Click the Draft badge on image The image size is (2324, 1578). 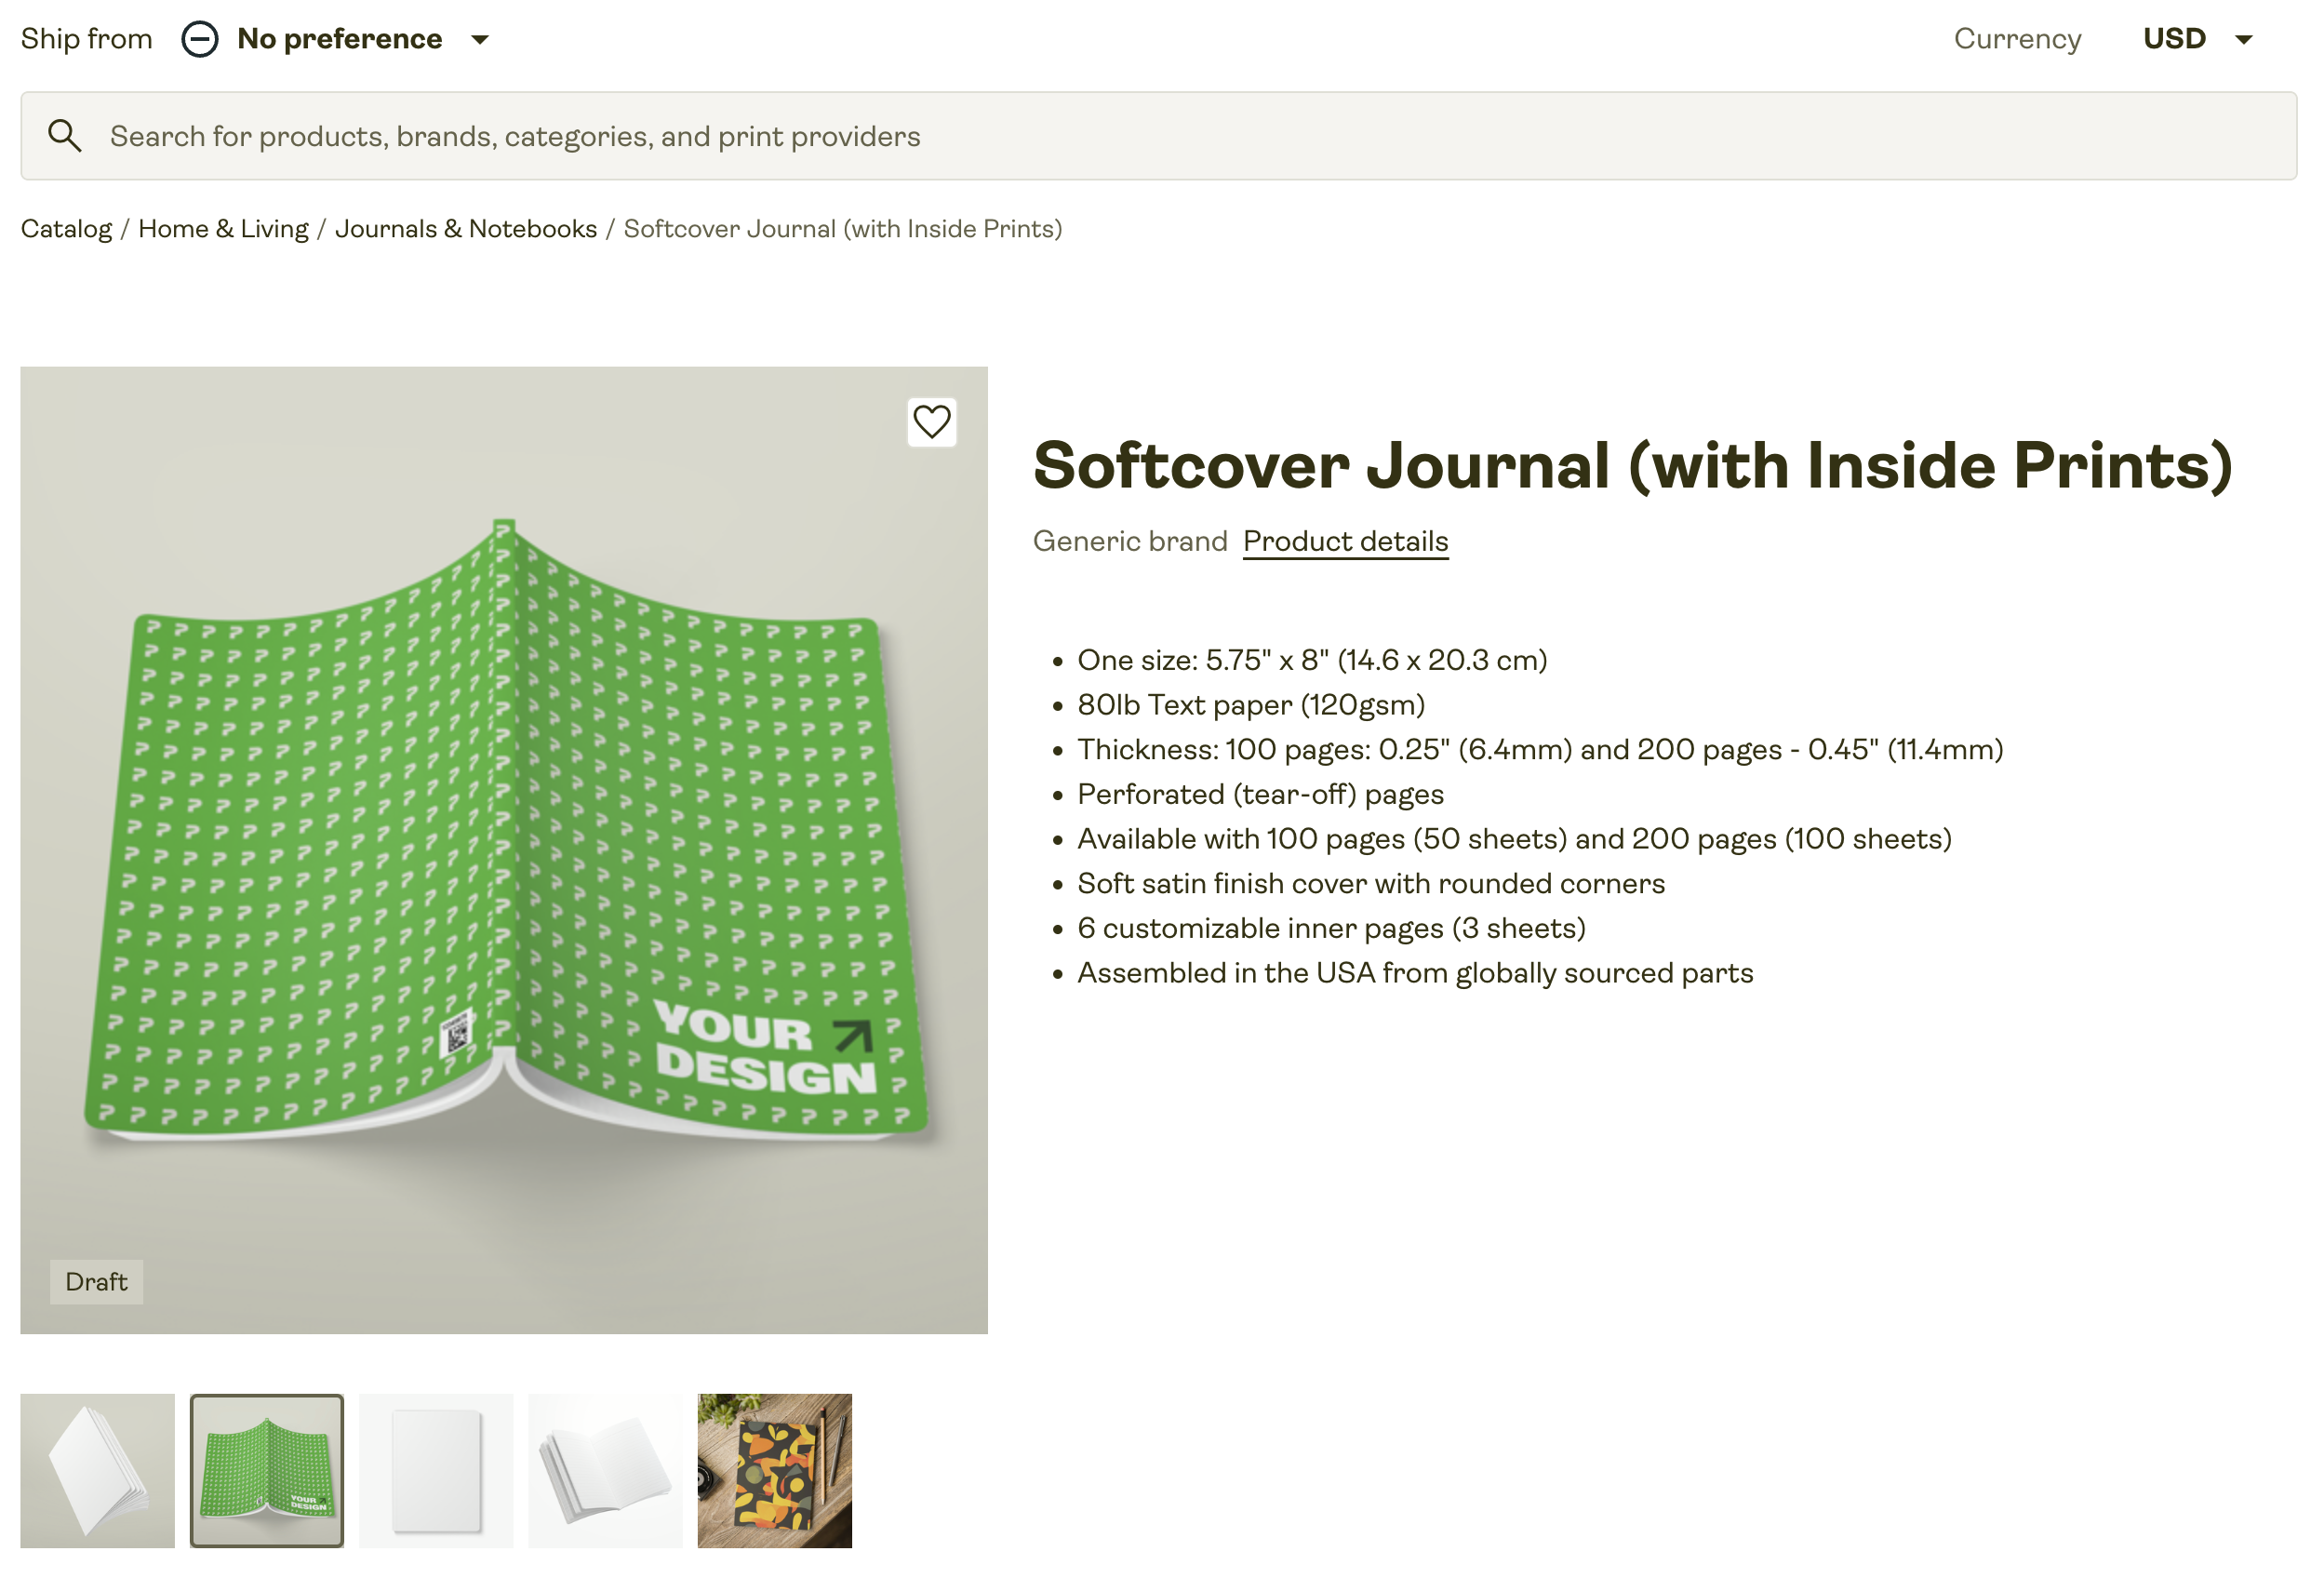pos(96,1281)
